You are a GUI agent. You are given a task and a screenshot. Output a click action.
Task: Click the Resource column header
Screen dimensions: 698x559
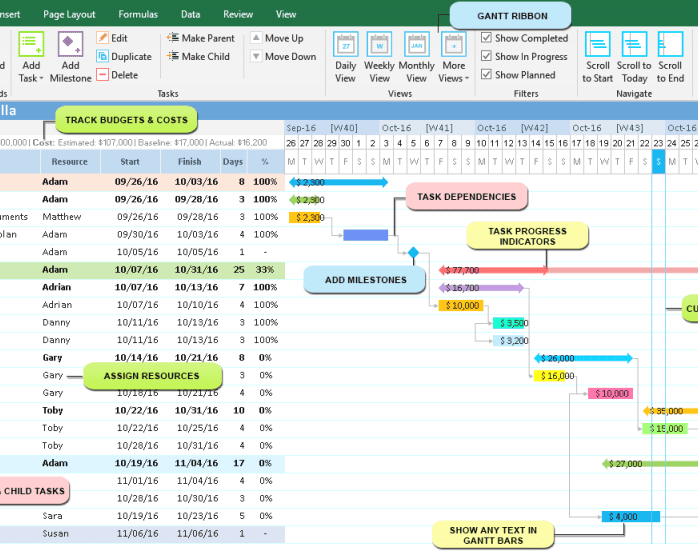[69, 161]
